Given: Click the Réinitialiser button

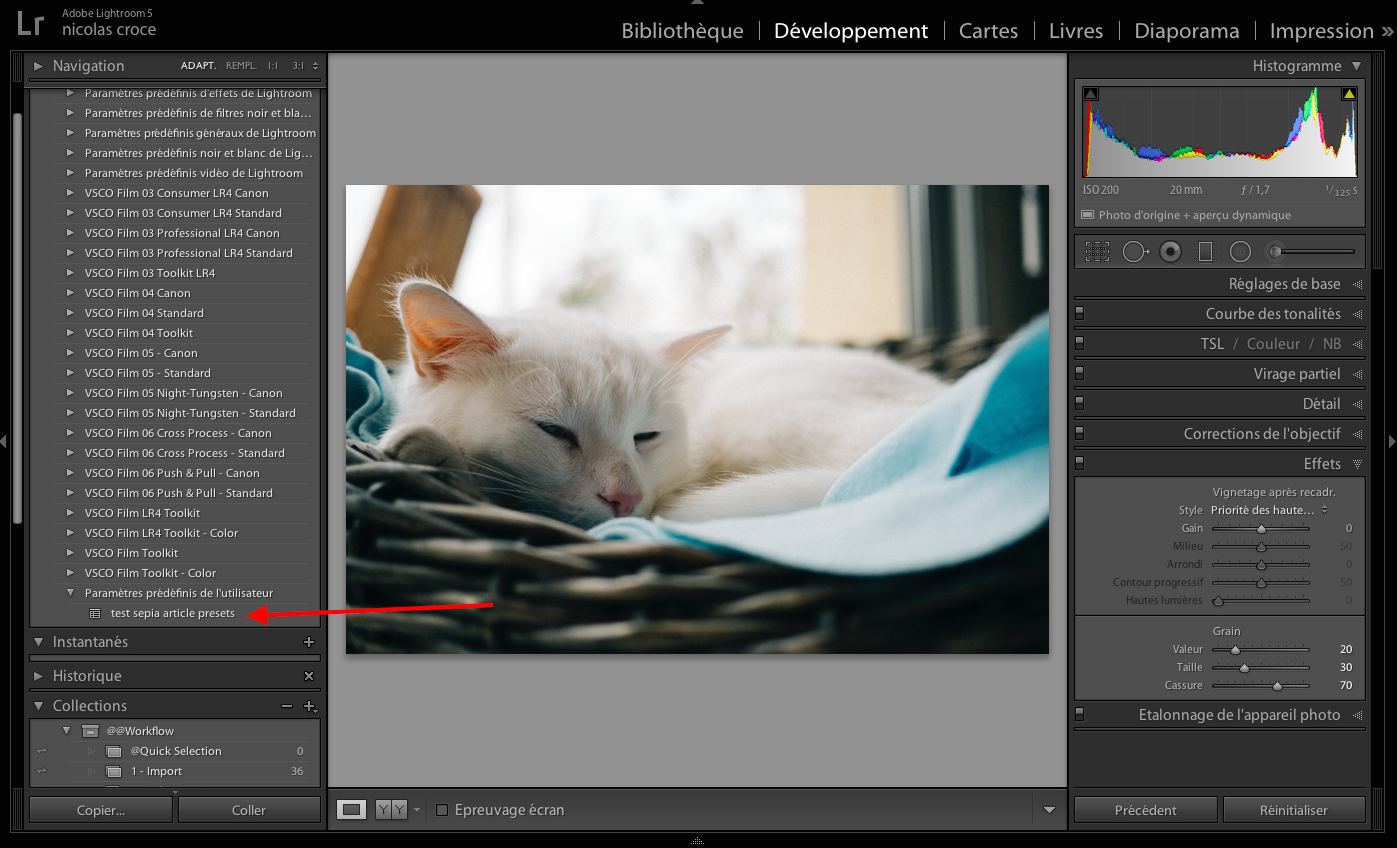Looking at the screenshot, I should coord(1293,810).
